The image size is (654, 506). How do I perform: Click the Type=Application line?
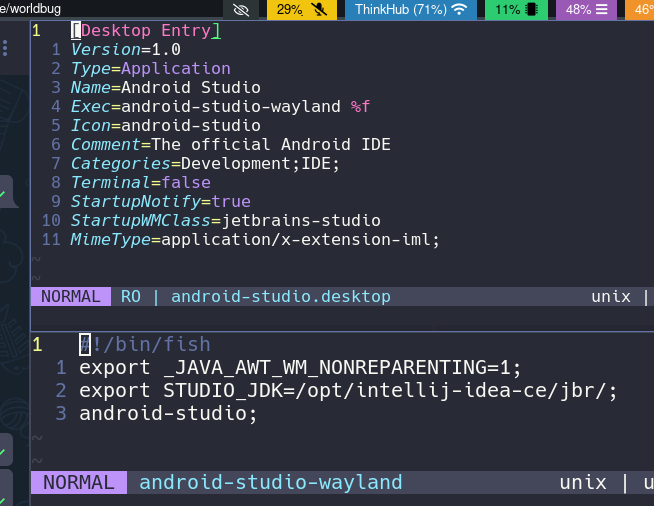tap(151, 68)
